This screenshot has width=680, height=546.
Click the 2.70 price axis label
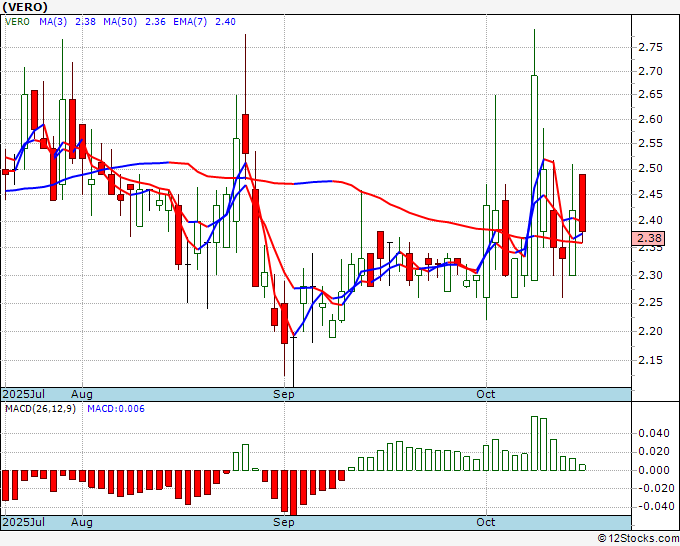pyautogui.click(x=651, y=71)
